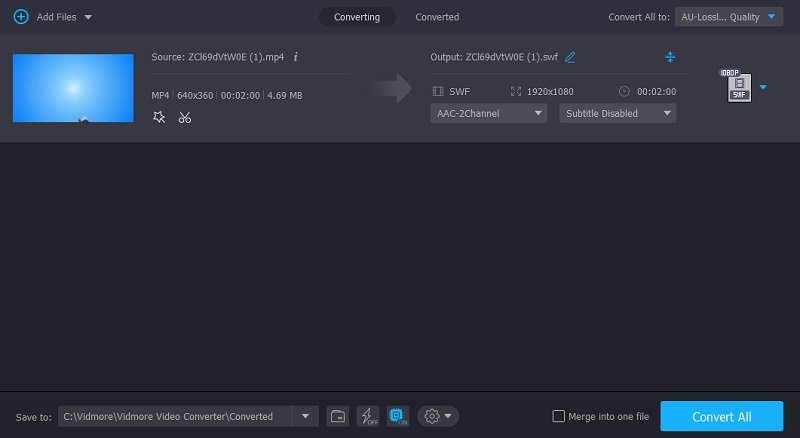Click the SWF output format icon
Viewport: 800px width, 438px height.
click(x=737, y=87)
